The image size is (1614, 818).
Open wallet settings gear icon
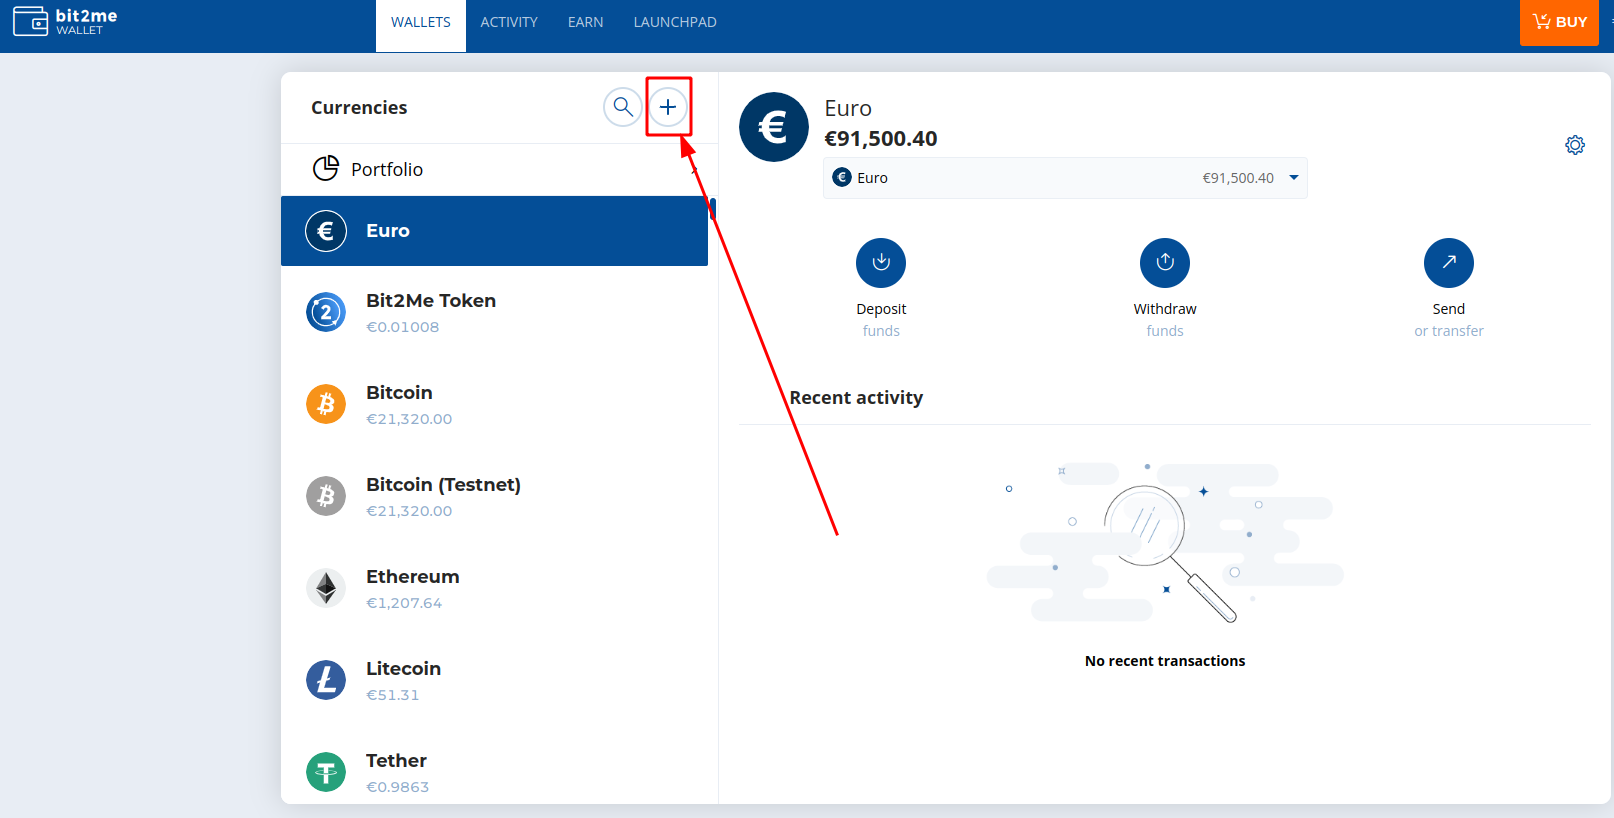[1575, 145]
